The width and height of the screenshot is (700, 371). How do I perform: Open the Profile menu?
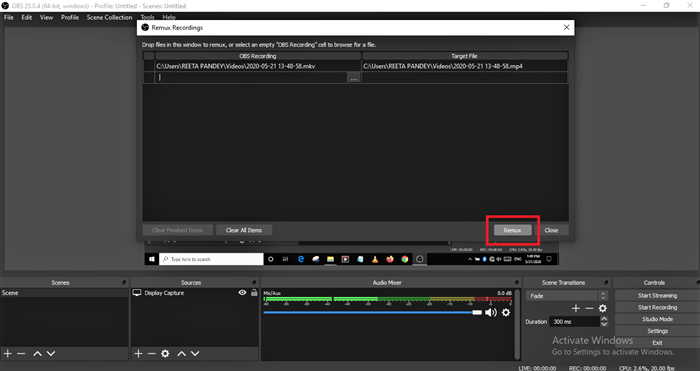click(x=70, y=17)
